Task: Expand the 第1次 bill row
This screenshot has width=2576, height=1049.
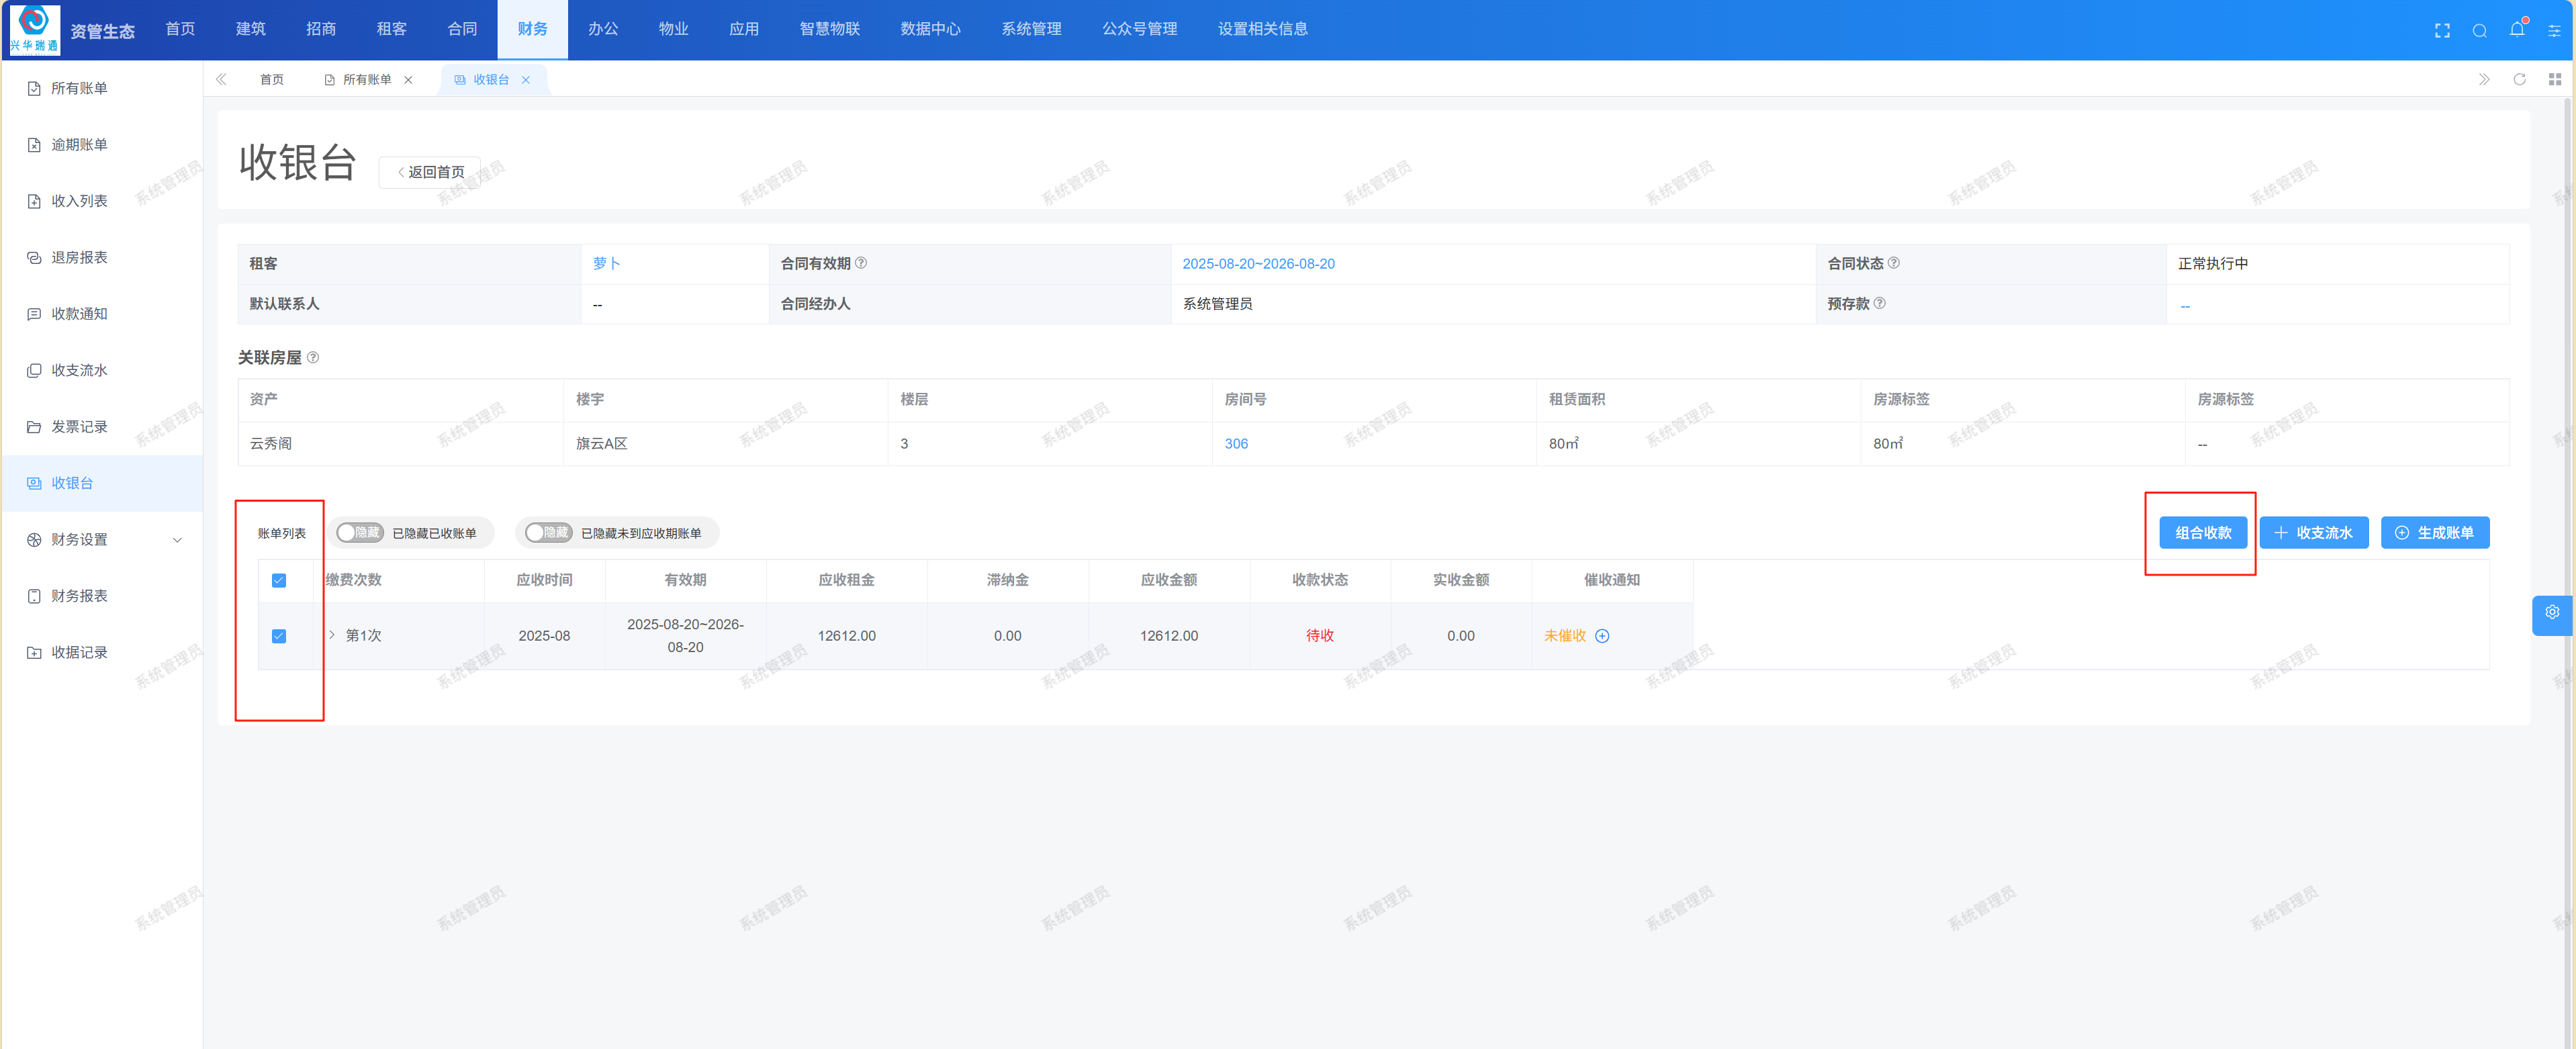Action: click(332, 635)
